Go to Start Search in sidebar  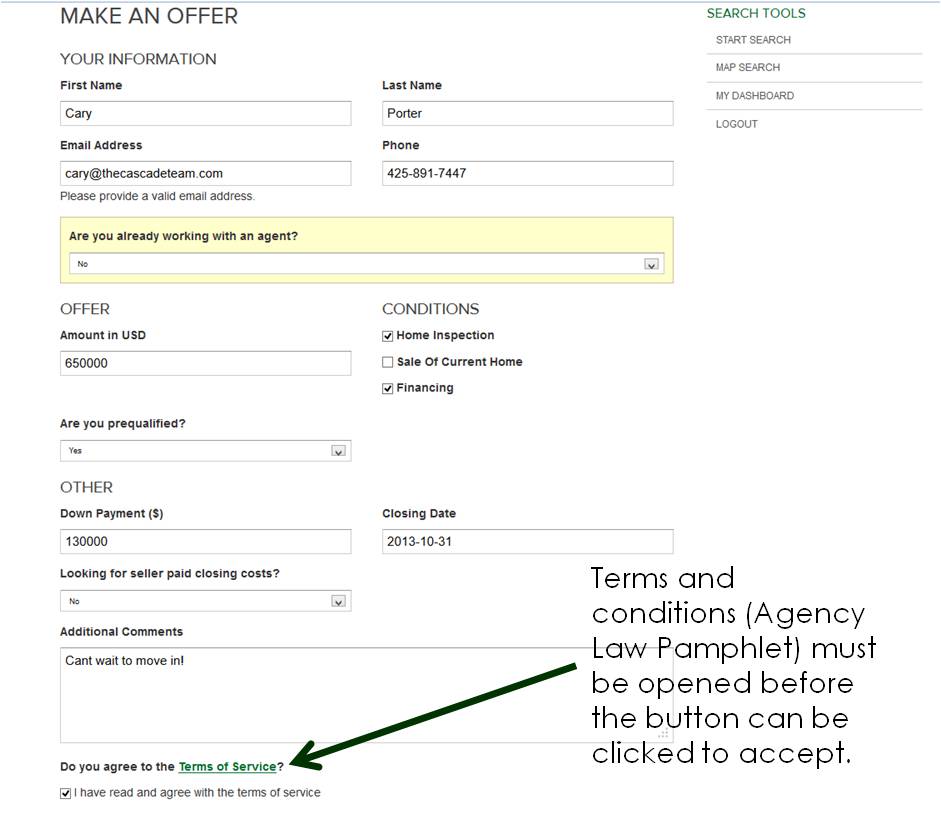coord(753,40)
